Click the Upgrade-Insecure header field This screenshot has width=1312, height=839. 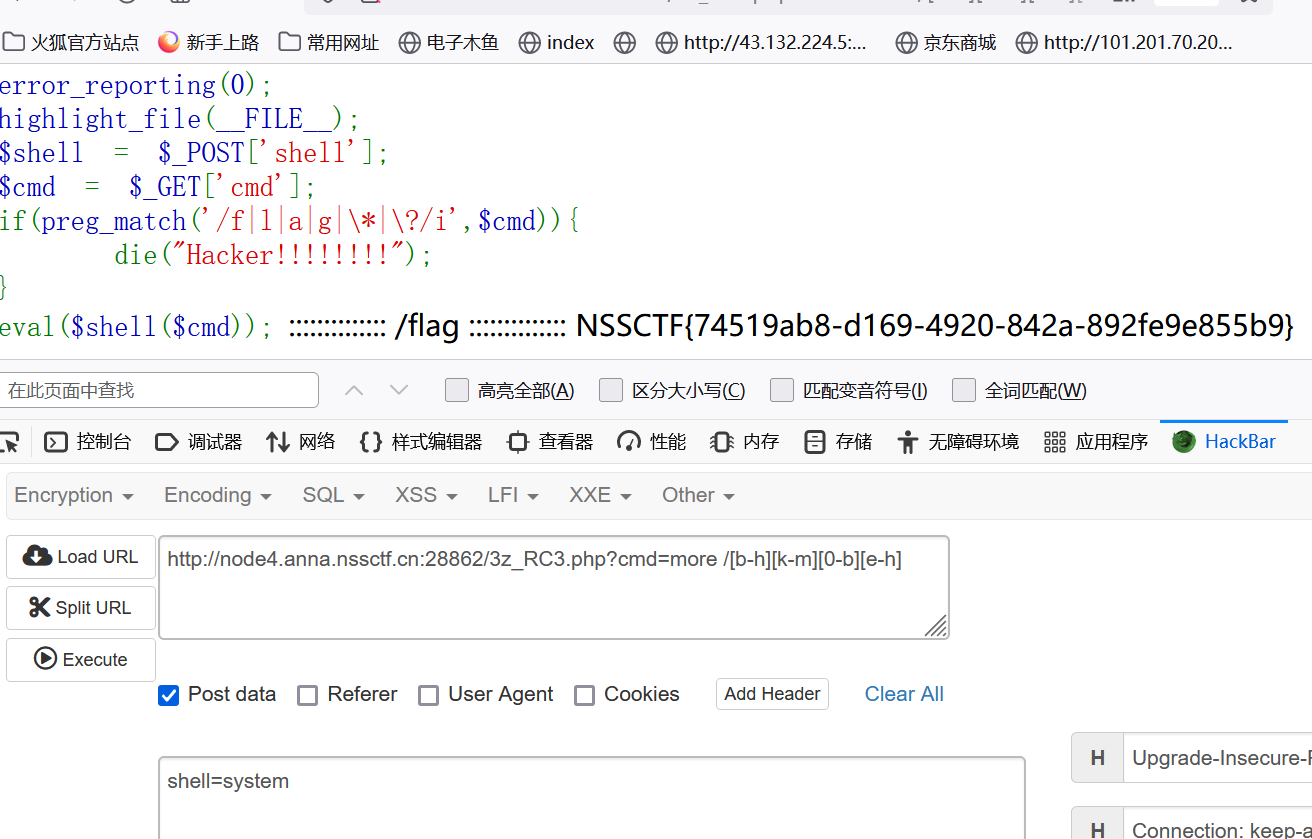pos(1218,758)
